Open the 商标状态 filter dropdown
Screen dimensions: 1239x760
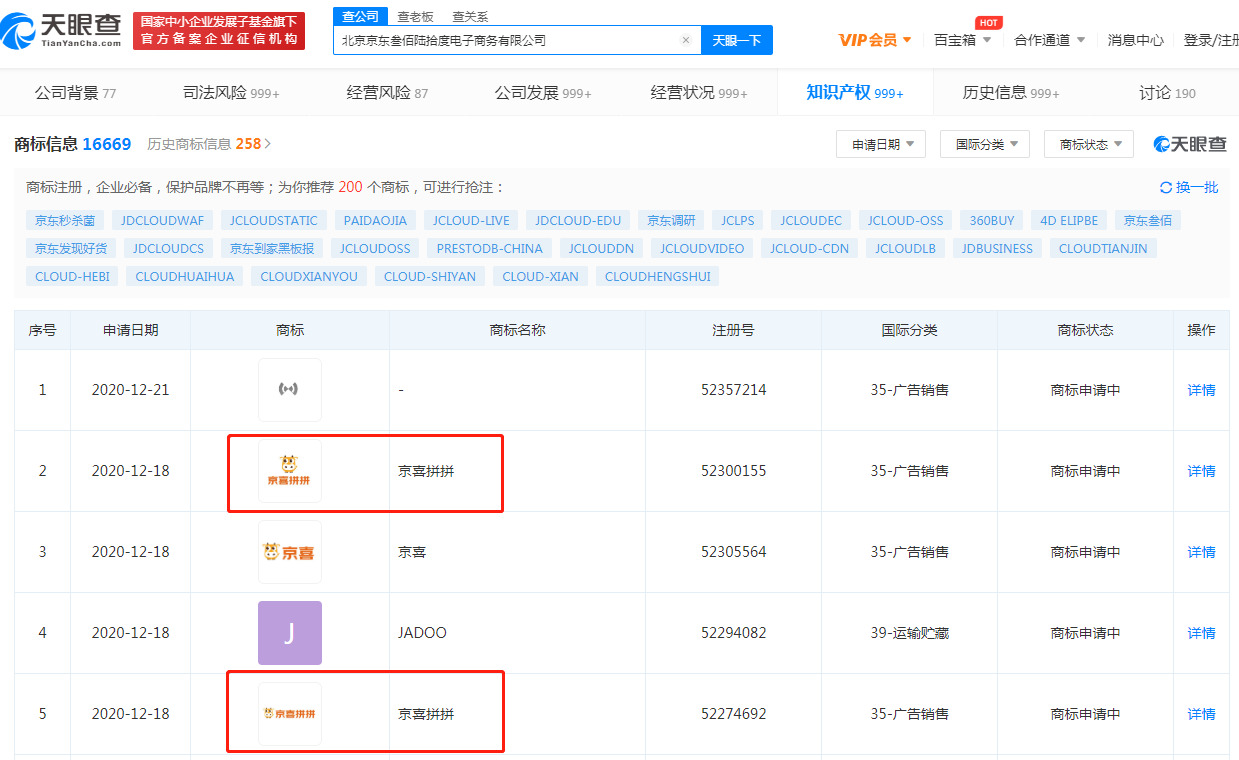[x=1089, y=144]
